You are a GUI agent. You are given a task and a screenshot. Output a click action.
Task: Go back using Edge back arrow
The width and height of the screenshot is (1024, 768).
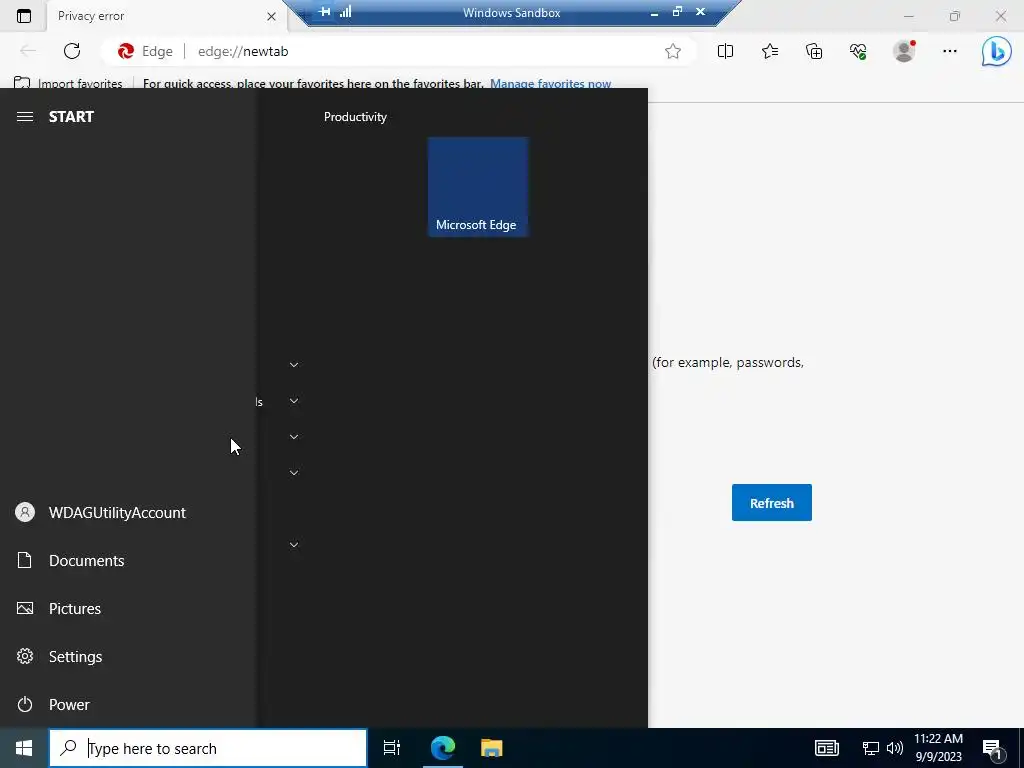[27, 51]
